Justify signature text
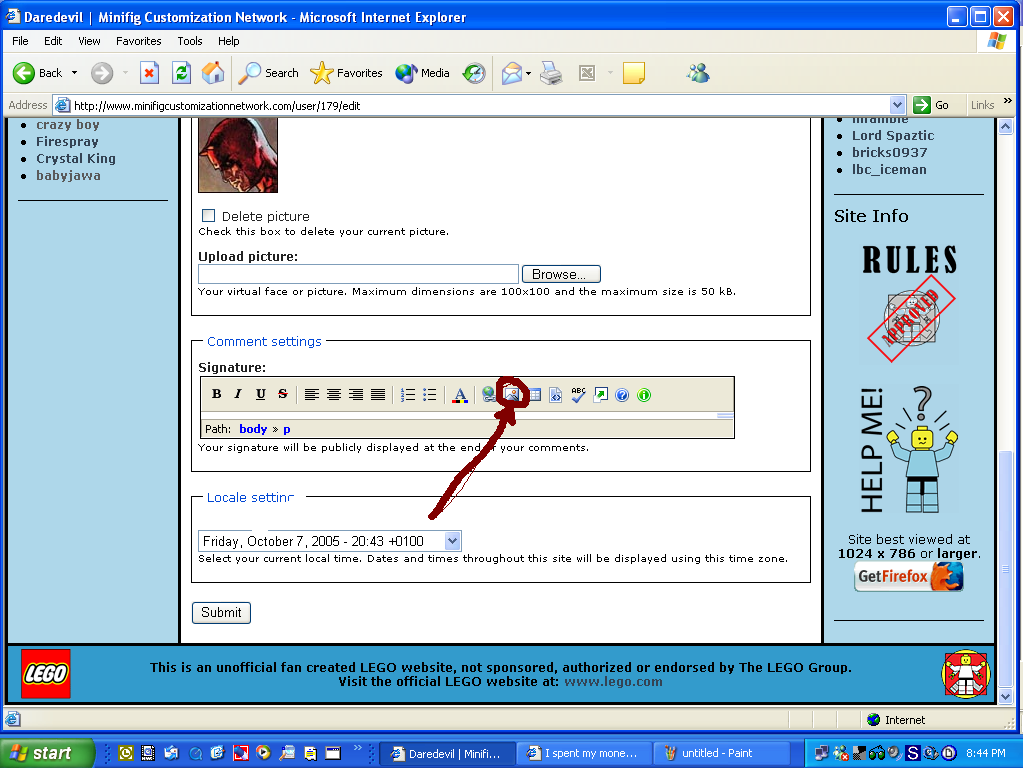1024x768 pixels. [x=377, y=394]
